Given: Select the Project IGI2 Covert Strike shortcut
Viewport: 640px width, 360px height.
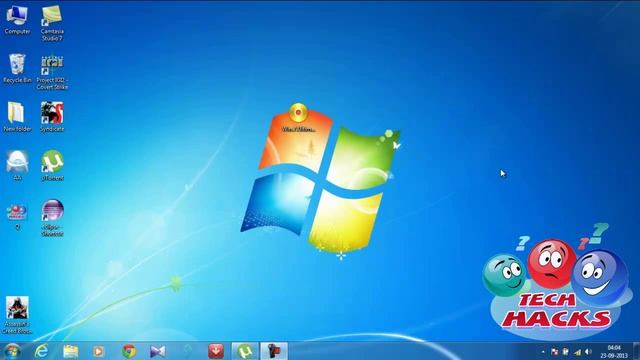Looking at the screenshot, I should [52, 72].
